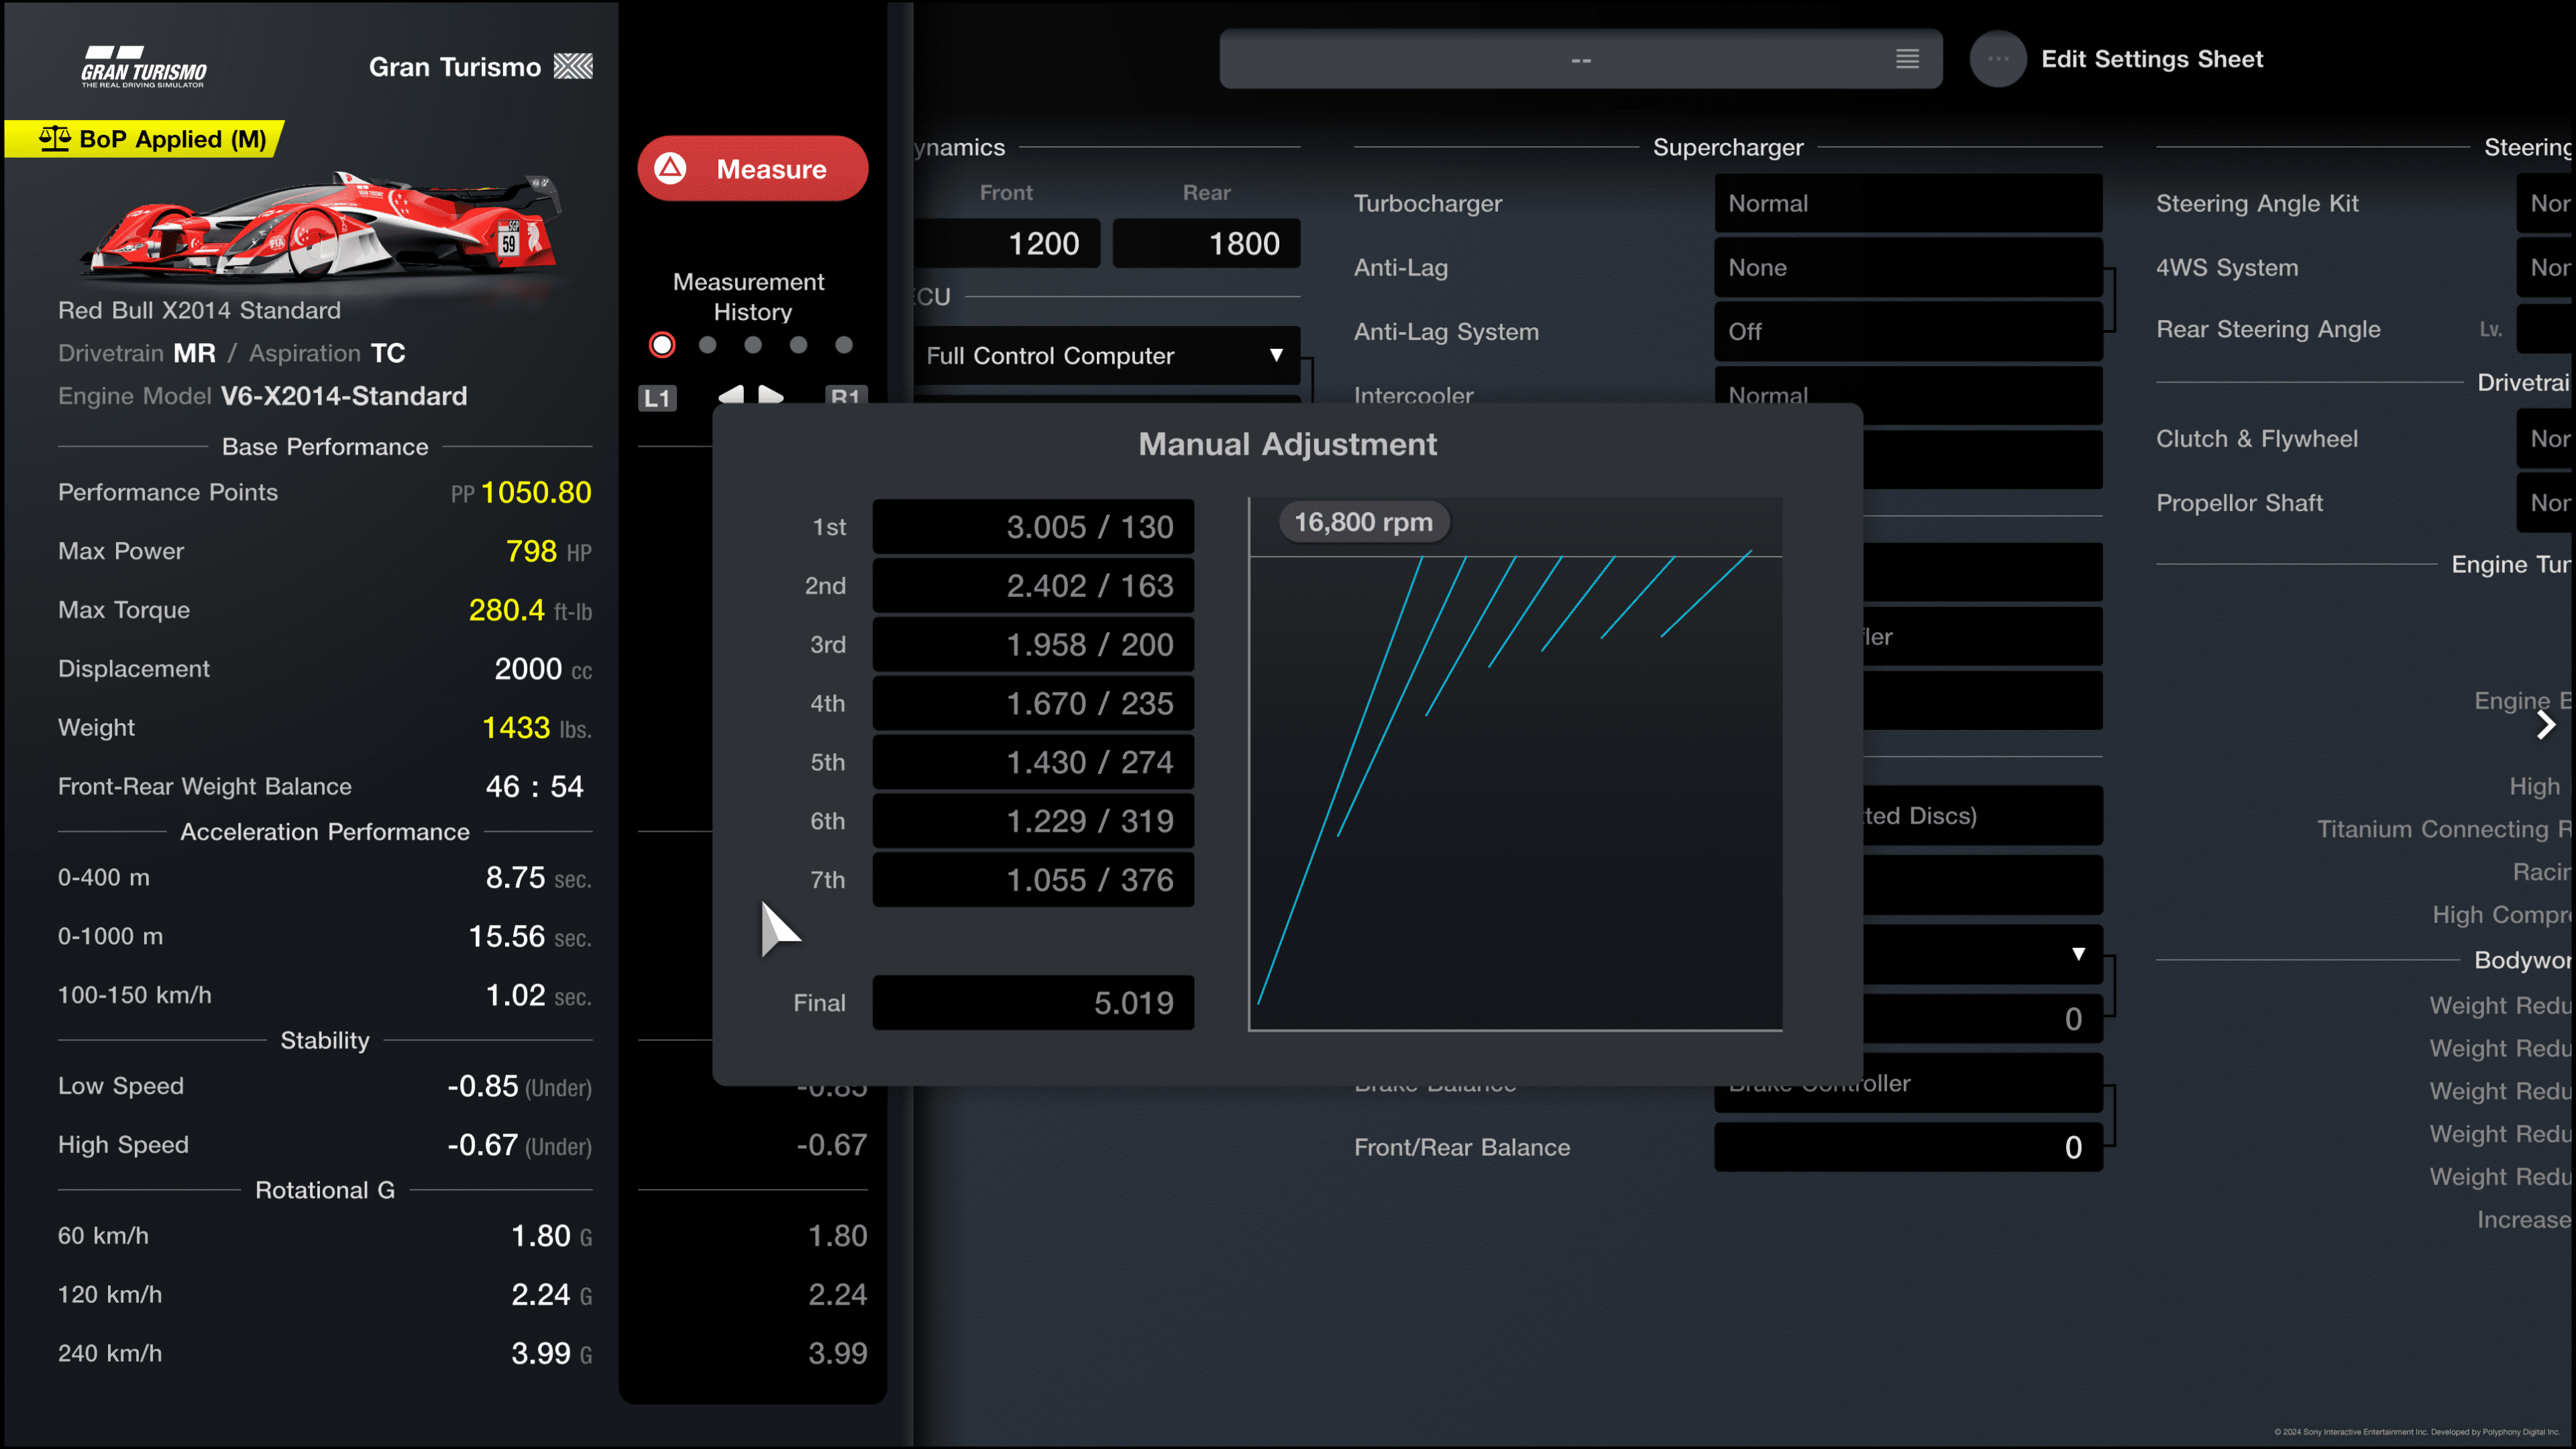The width and height of the screenshot is (2576, 1449).
Task: Change the Anti-Lag System Off setting
Action: point(1908,332)
